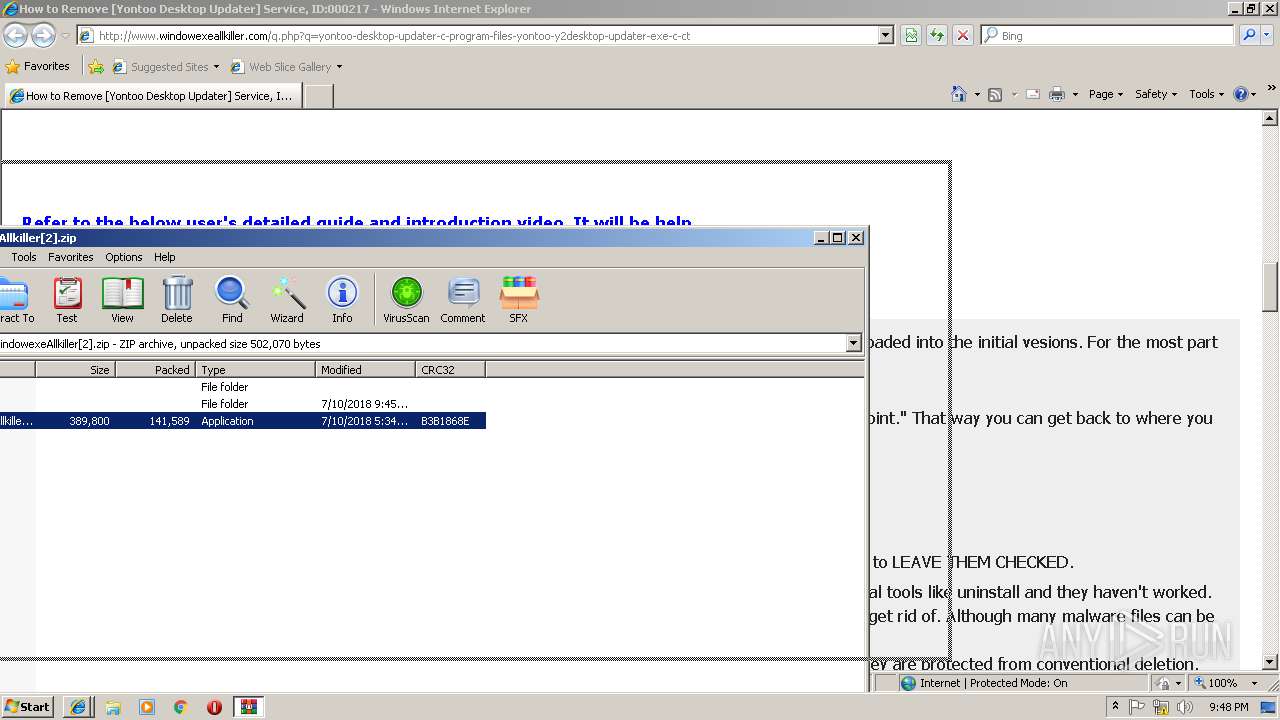This screenshot has width=1280, height=720.
Task: Click the Read Mail envelope icon
Action: tap(1033, 94)
